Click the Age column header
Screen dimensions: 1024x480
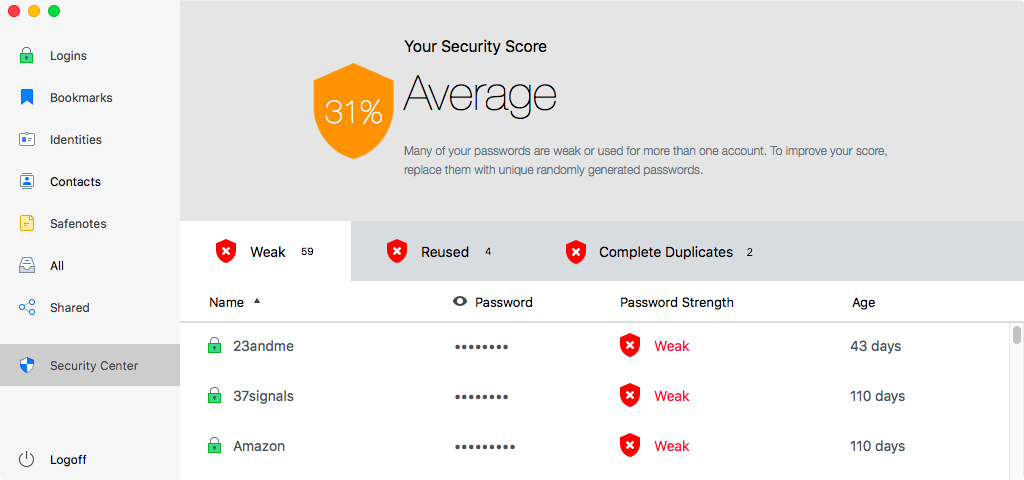(x=863, y=302)
